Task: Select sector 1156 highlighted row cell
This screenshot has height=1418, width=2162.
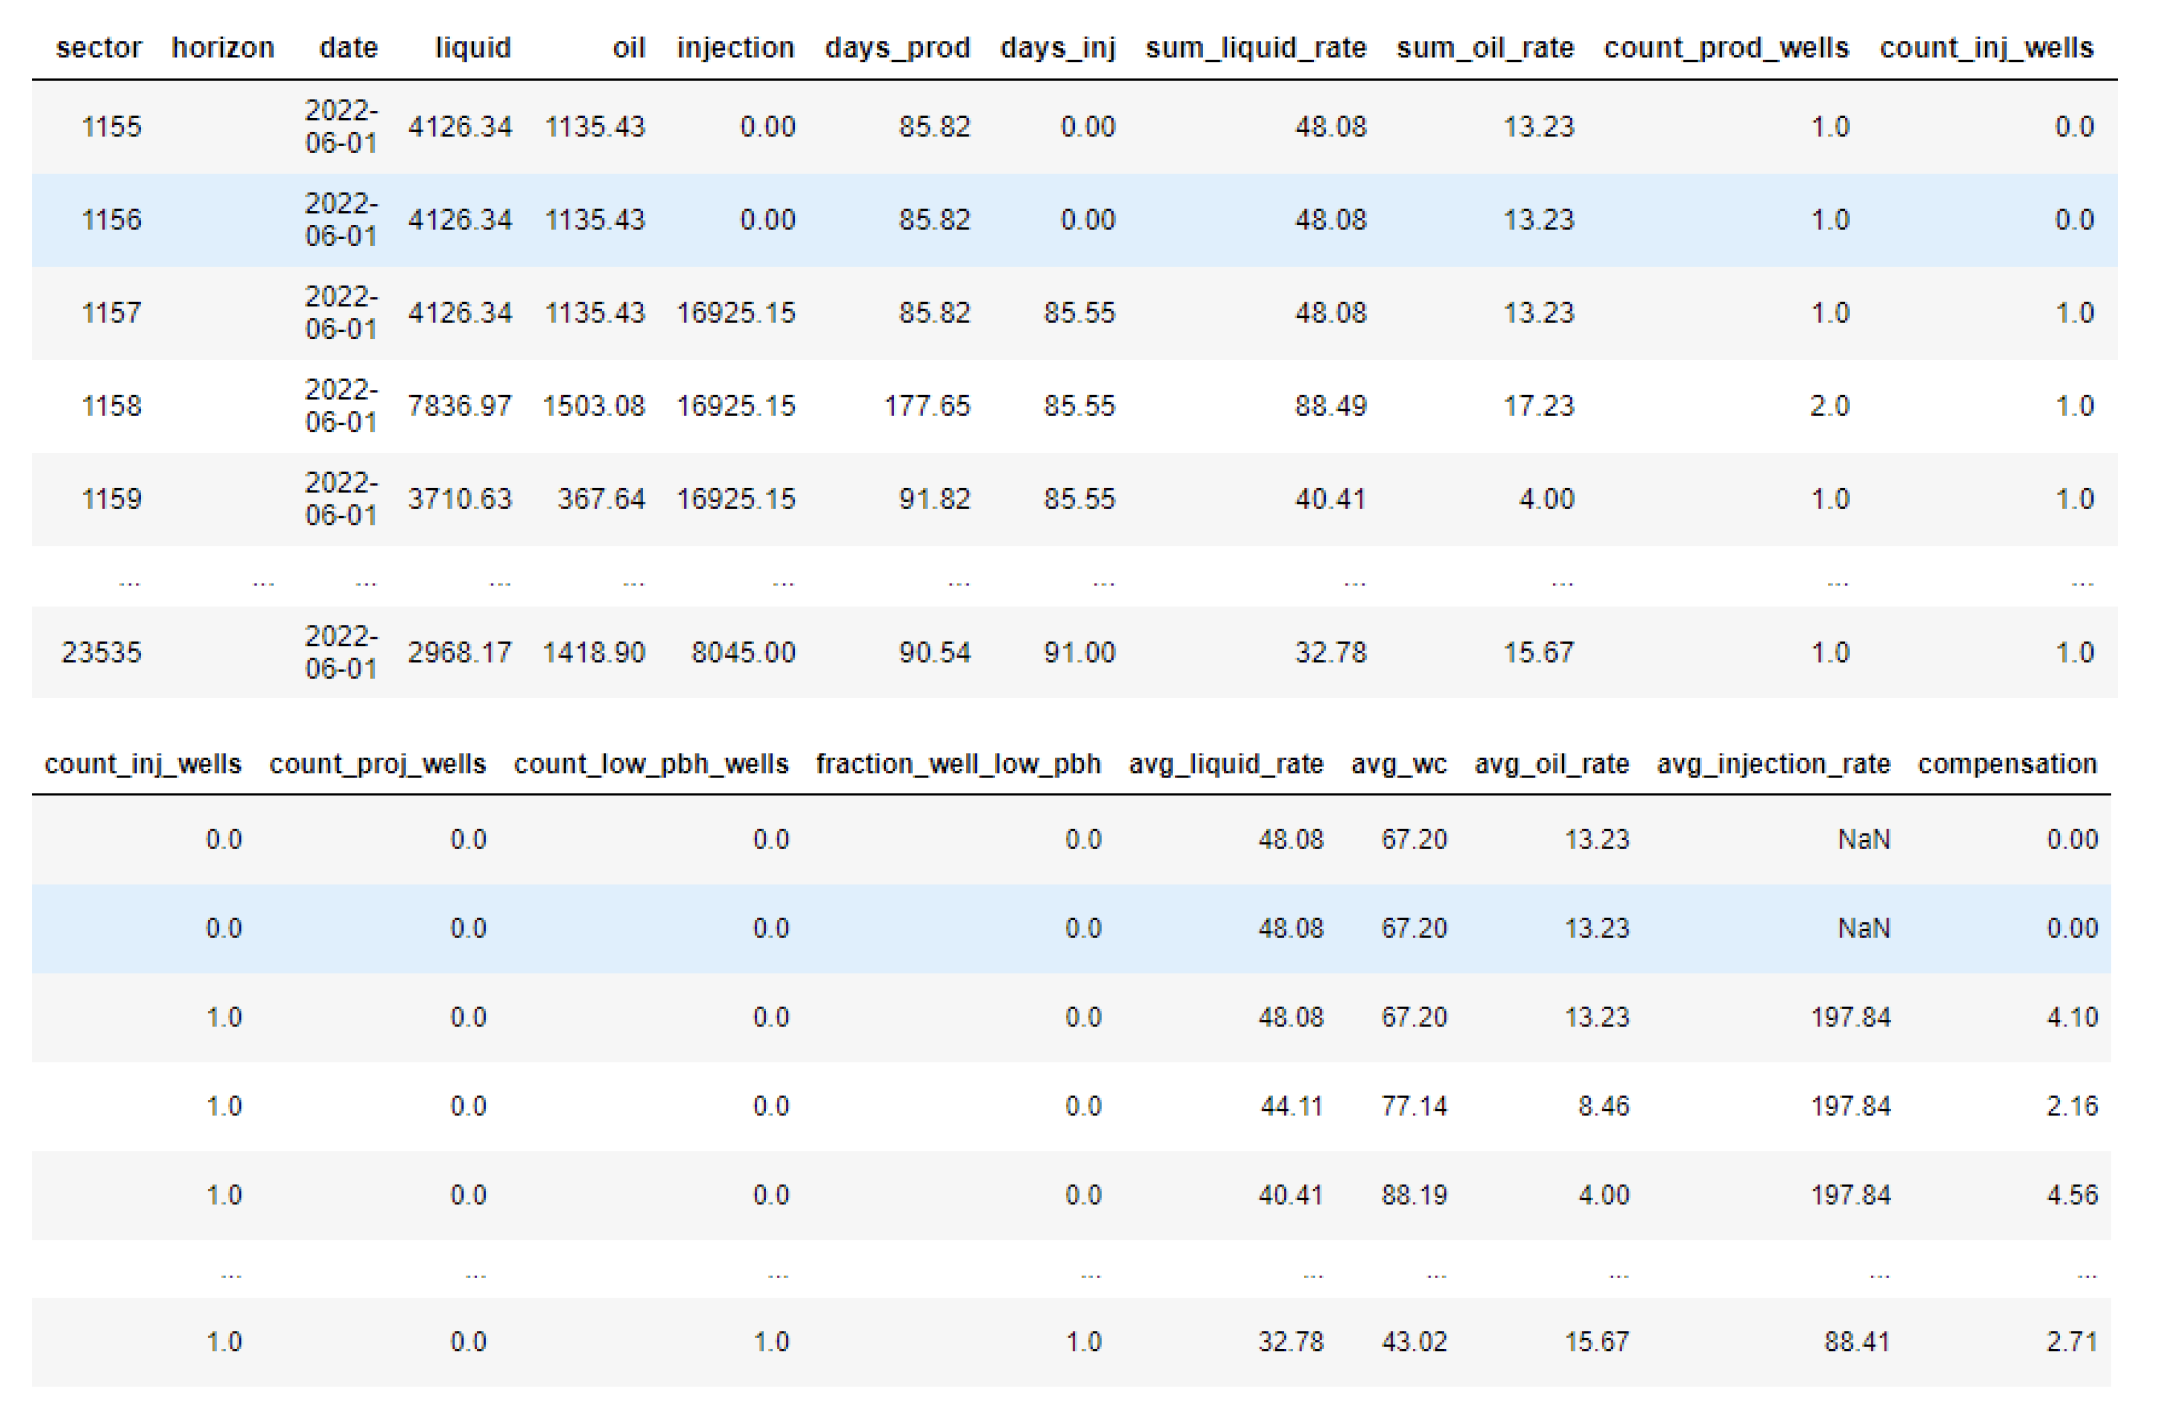Action: [111, 220]
